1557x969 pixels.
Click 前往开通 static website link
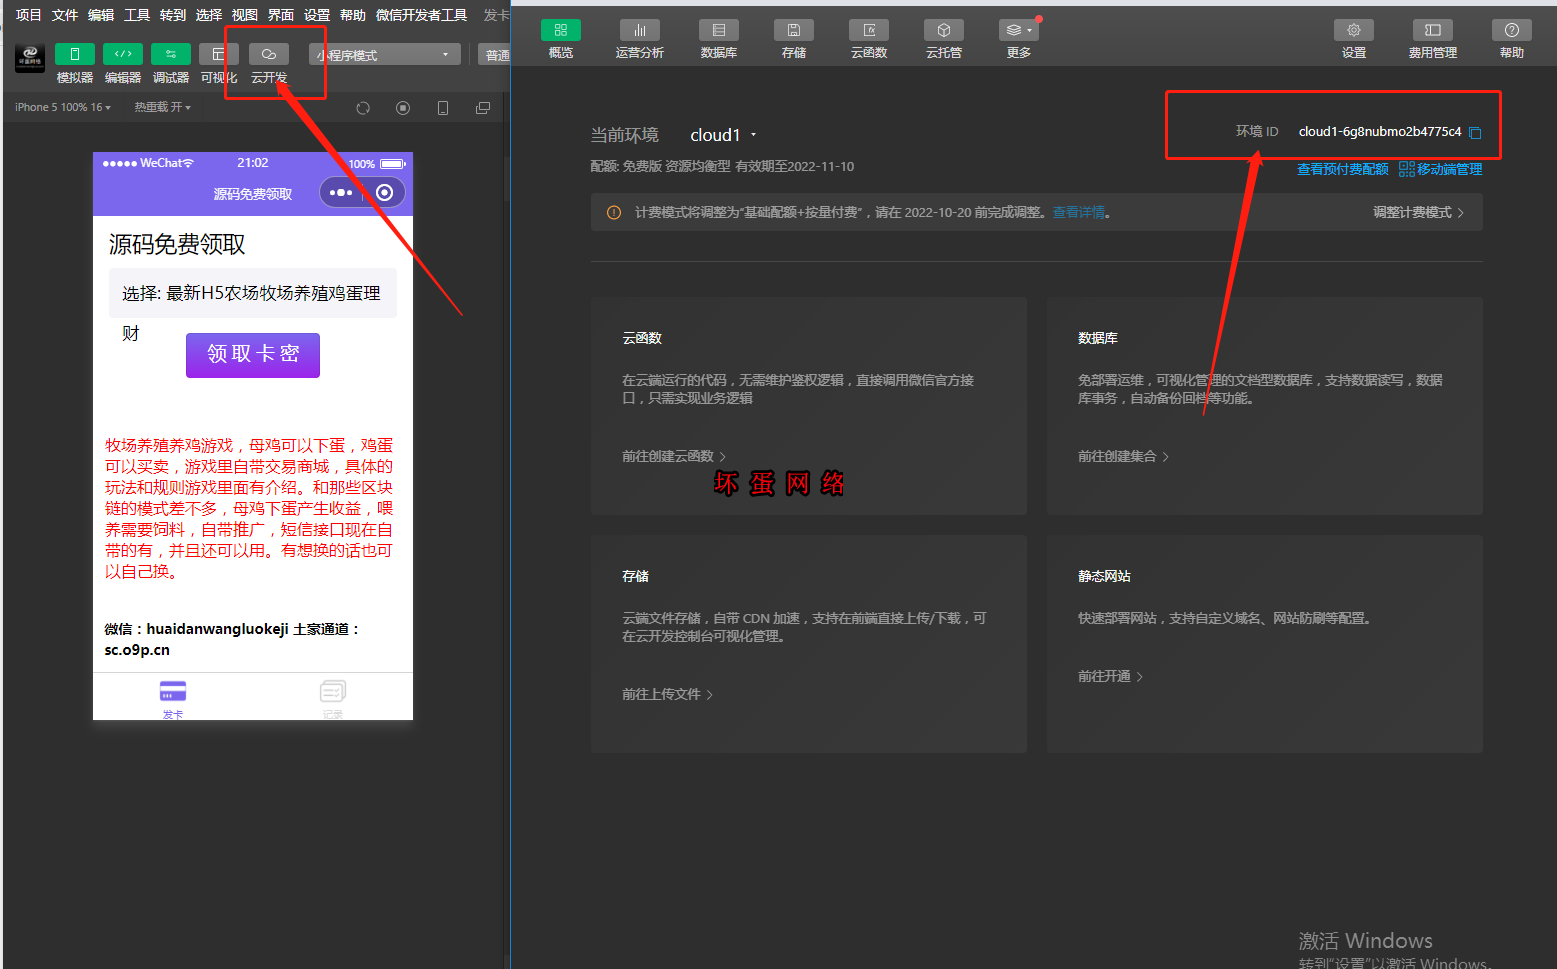pos(1110,676)
